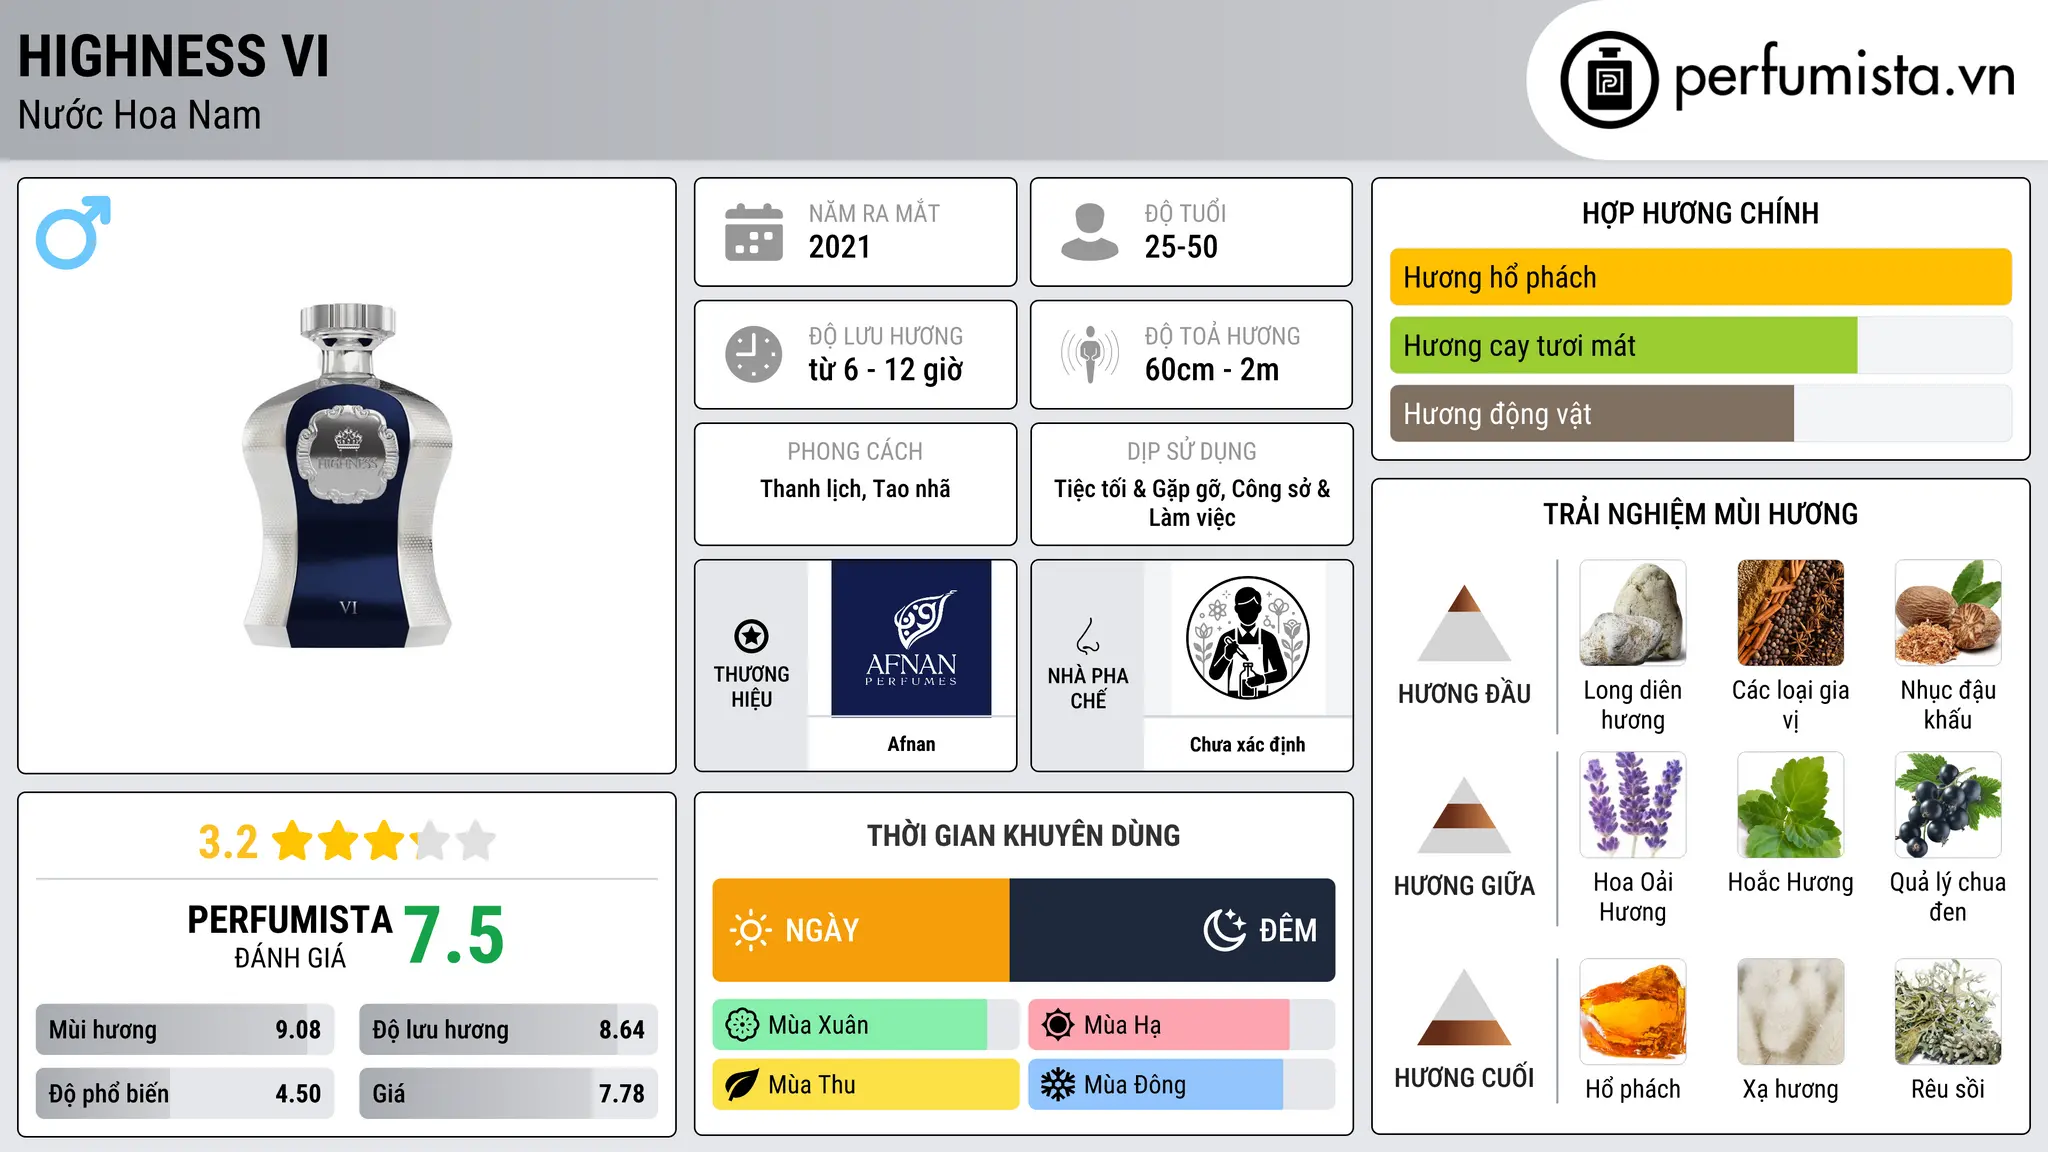Click the blue male gender symbol
Screen dimensions: 2048x1152
73,232
